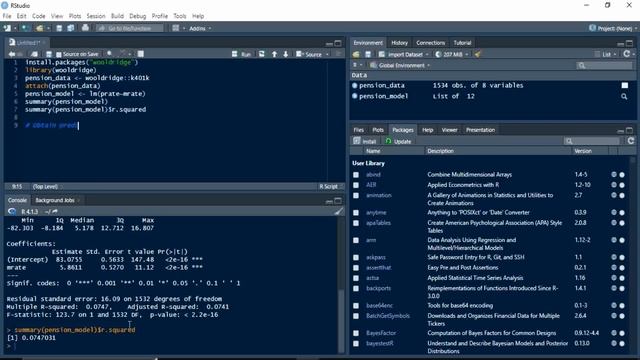Inspect pension_model with magnifier icon
Screen dimensions: 640x360
[624, 96]
